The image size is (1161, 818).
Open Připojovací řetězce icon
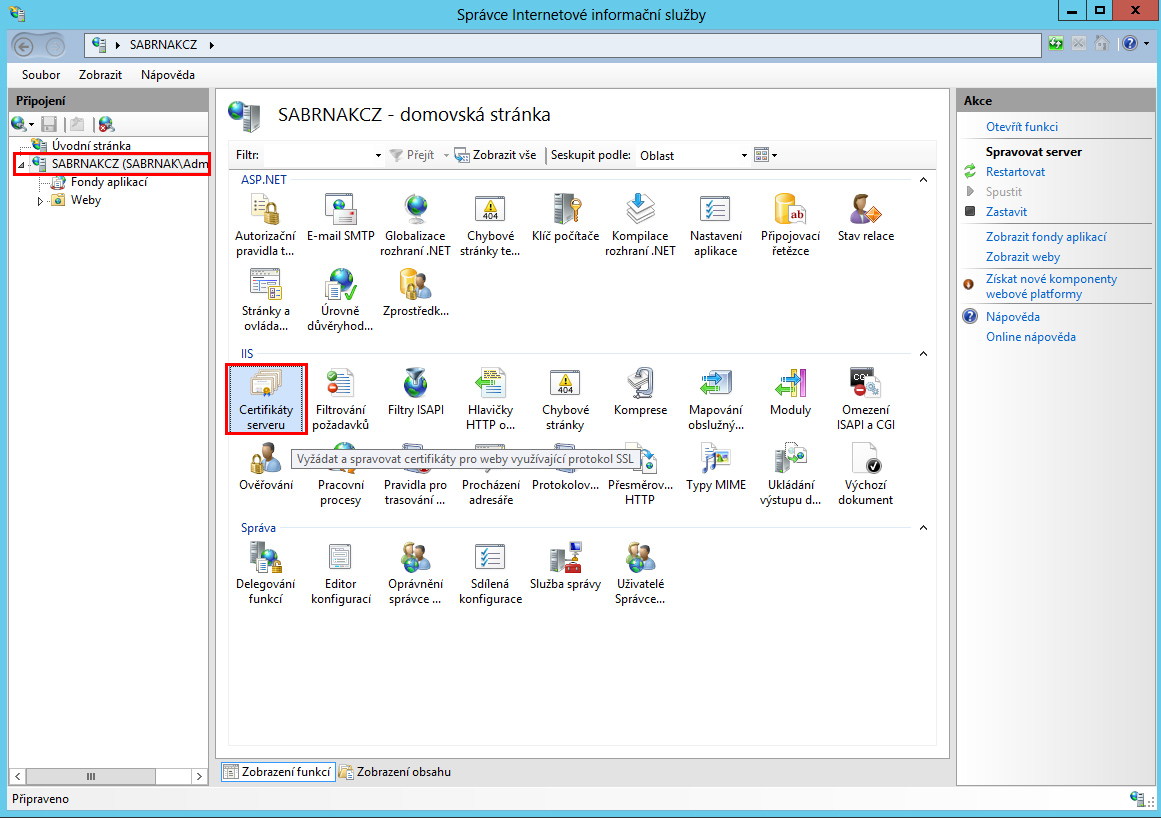pyautogui.click(x=790, y=225)
